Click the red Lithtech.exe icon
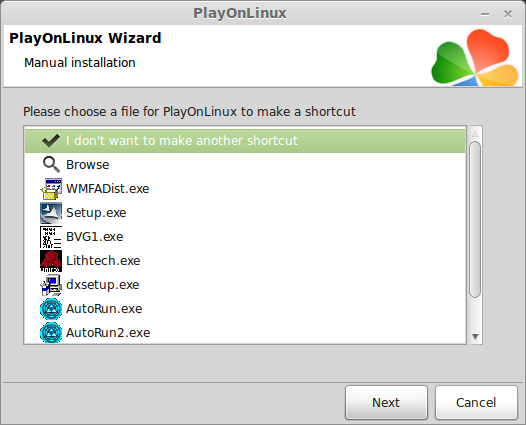 tap(51, 261)
